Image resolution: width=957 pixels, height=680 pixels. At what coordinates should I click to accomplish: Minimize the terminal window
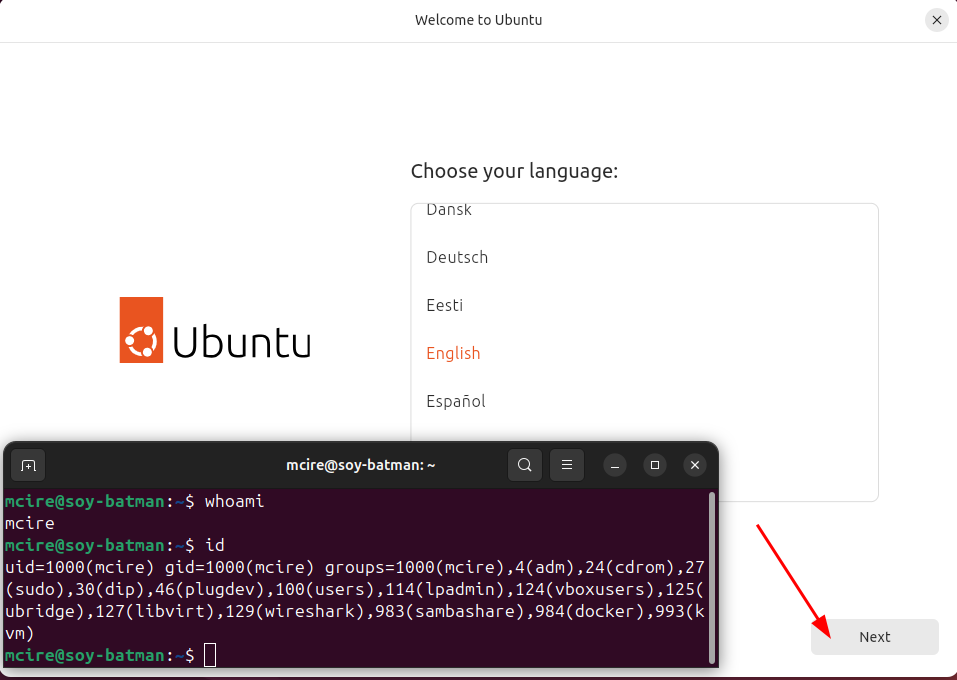[x=615, y=465]
